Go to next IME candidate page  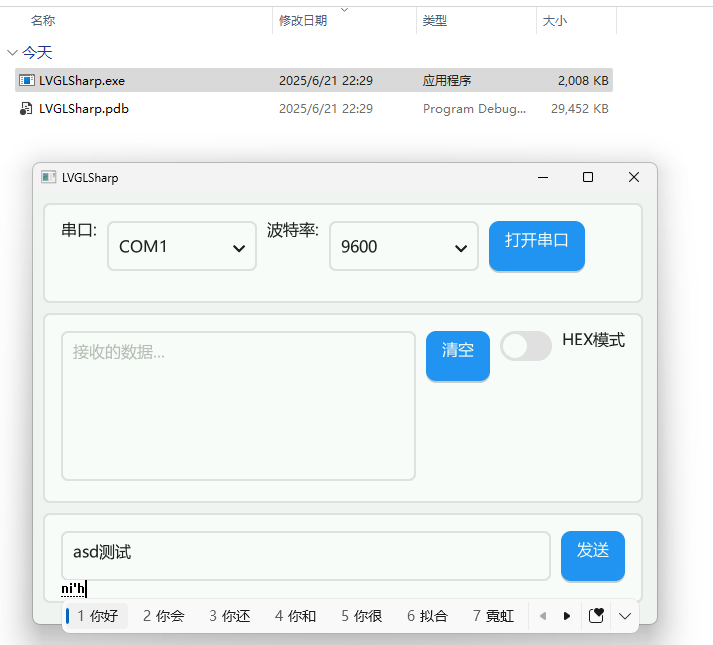point(567,616)
